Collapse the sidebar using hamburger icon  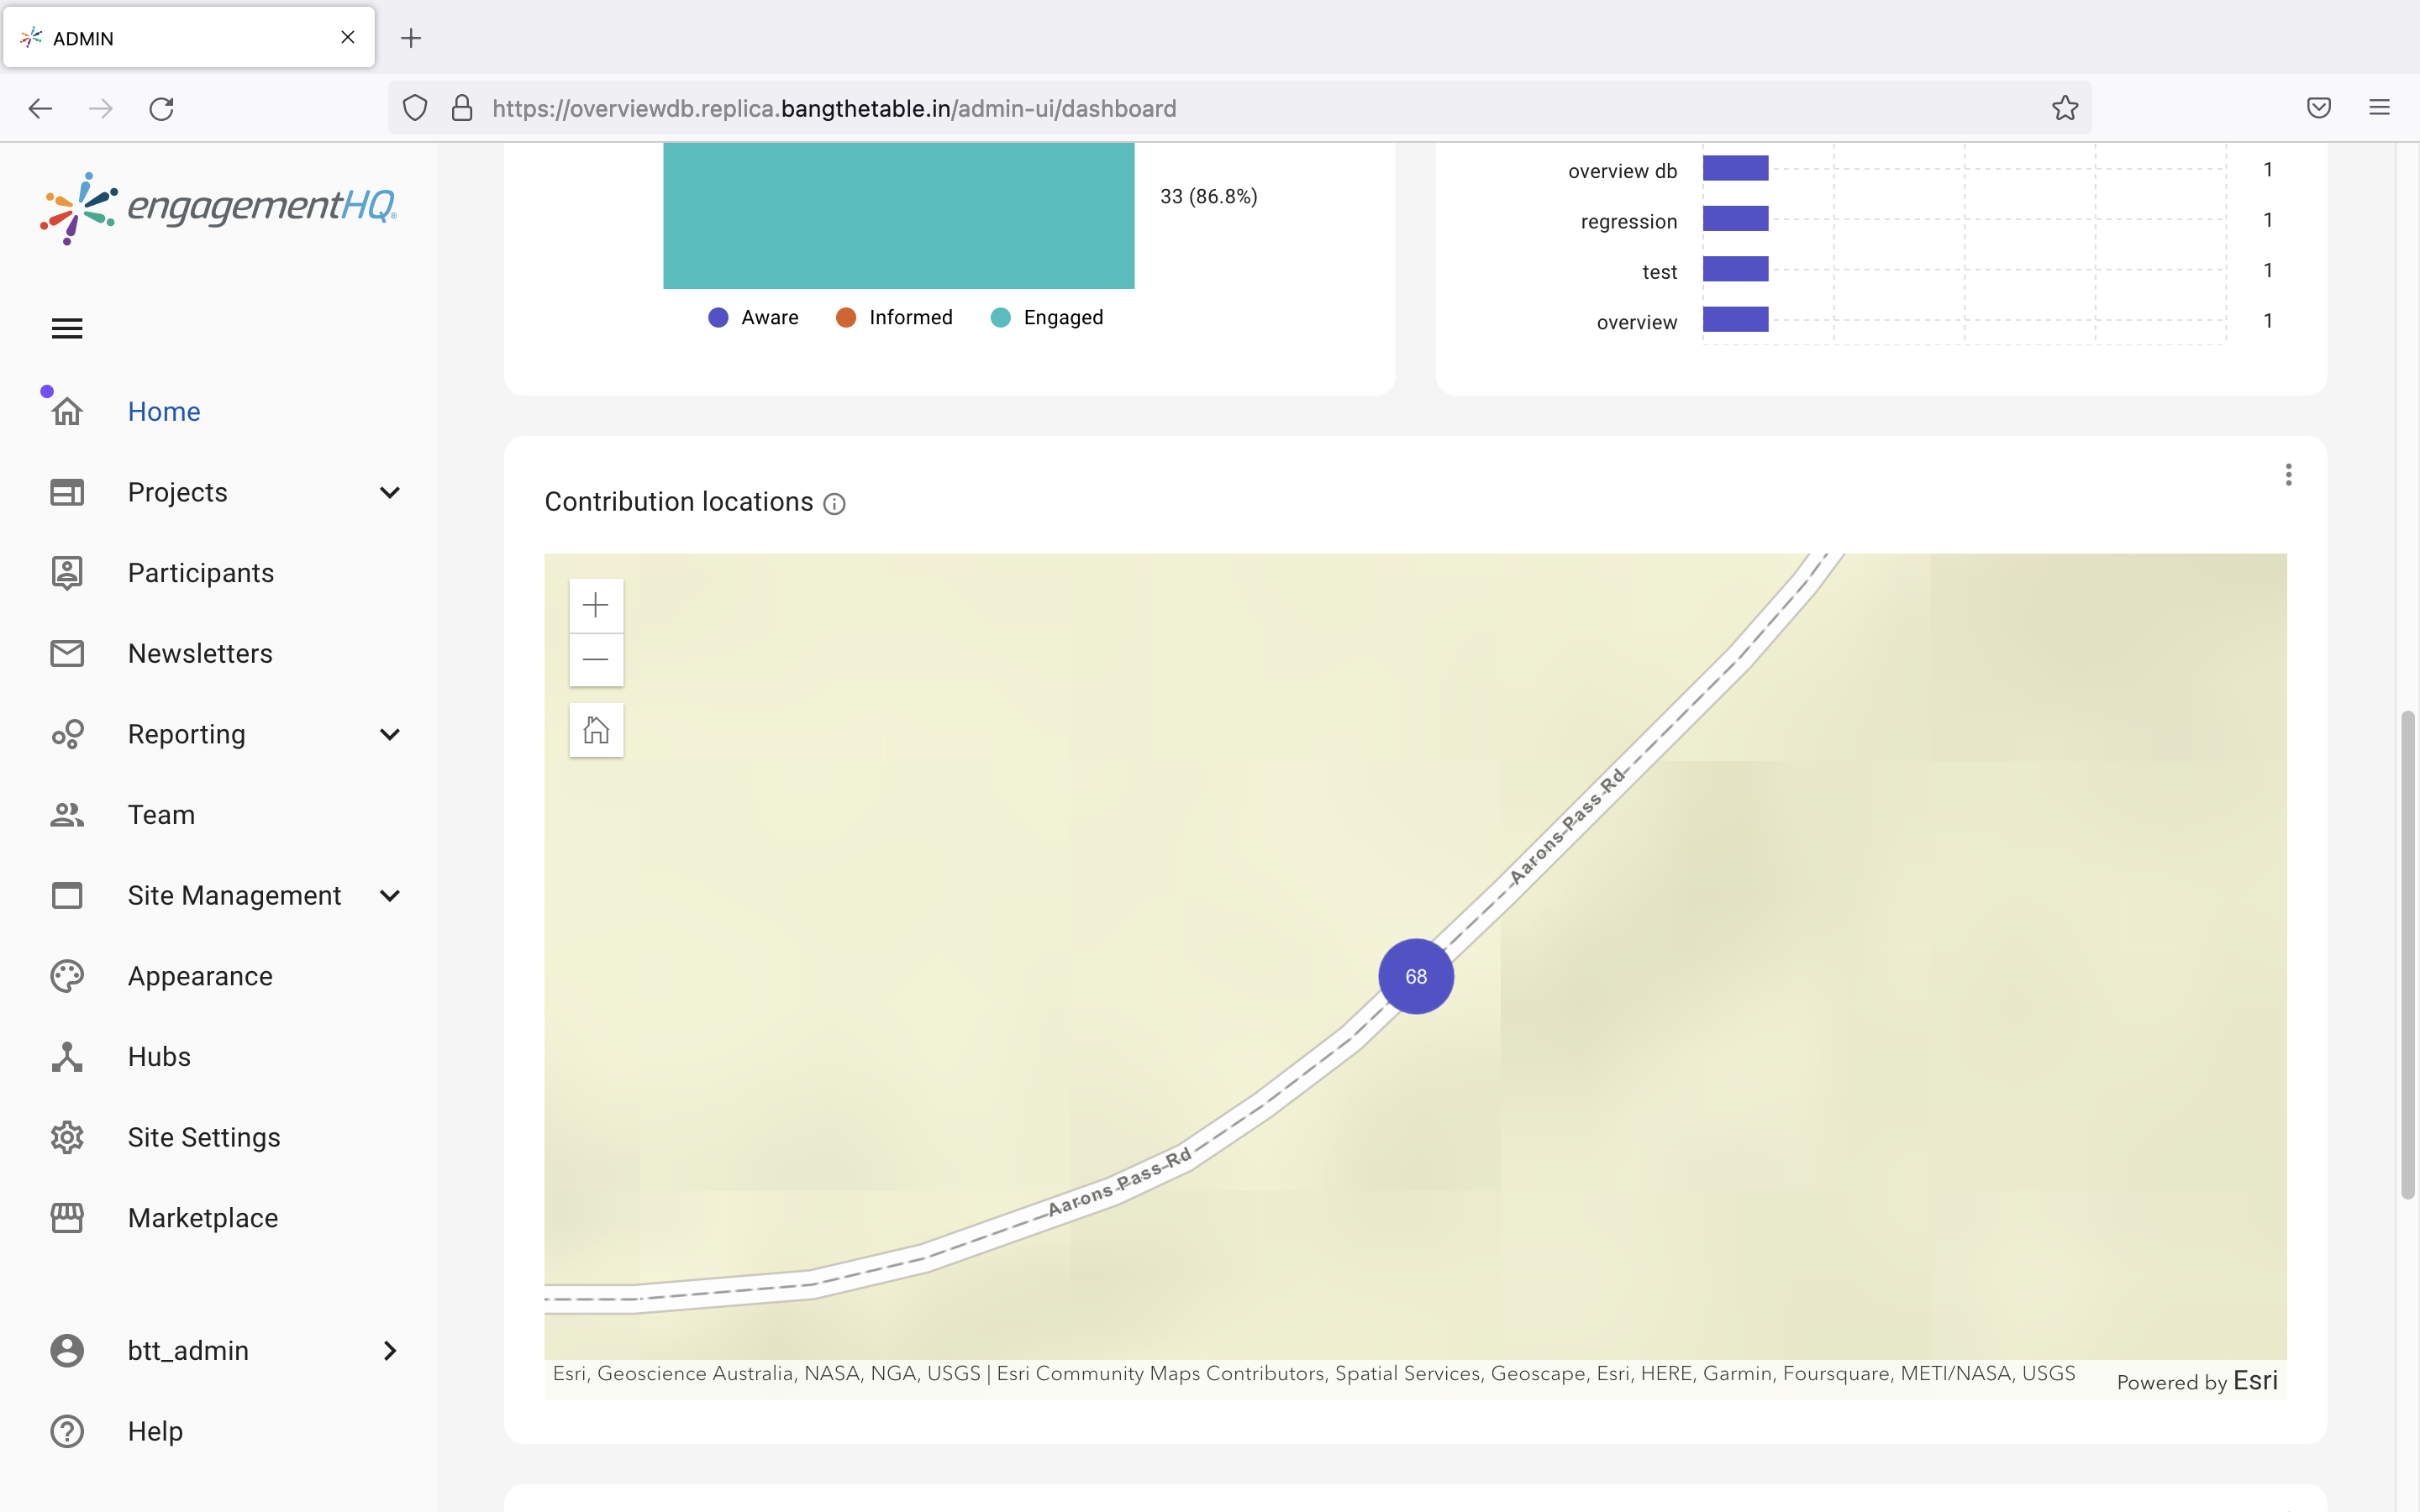coord(67,328)
